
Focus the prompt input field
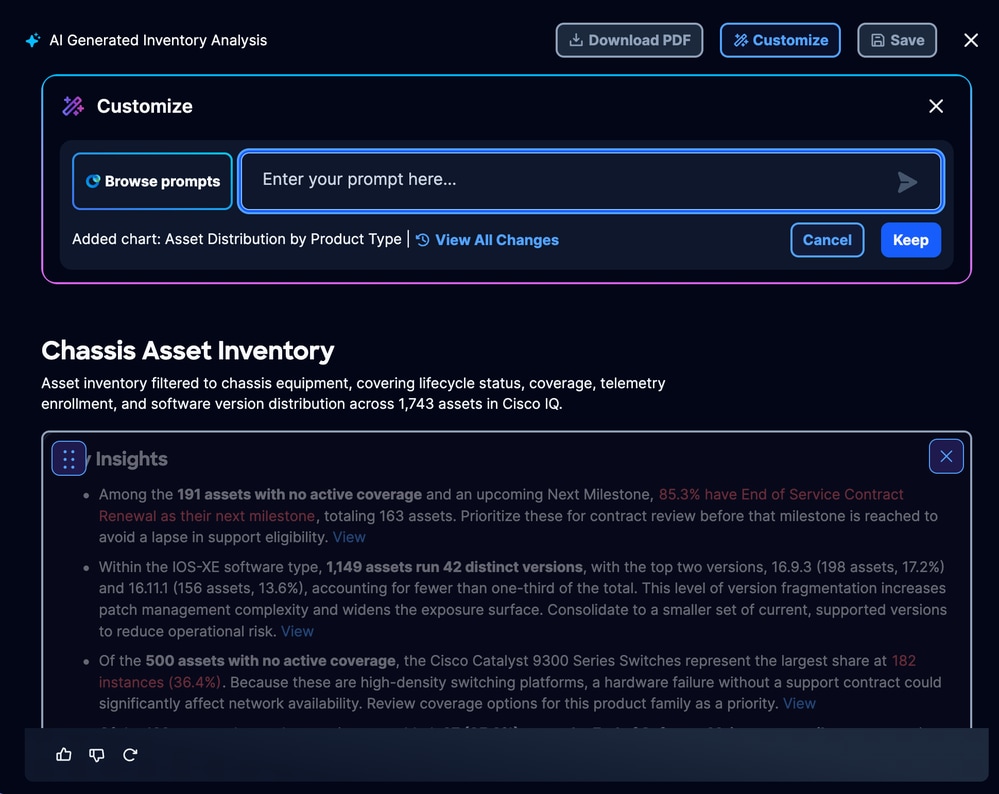(x=591, y=181)
